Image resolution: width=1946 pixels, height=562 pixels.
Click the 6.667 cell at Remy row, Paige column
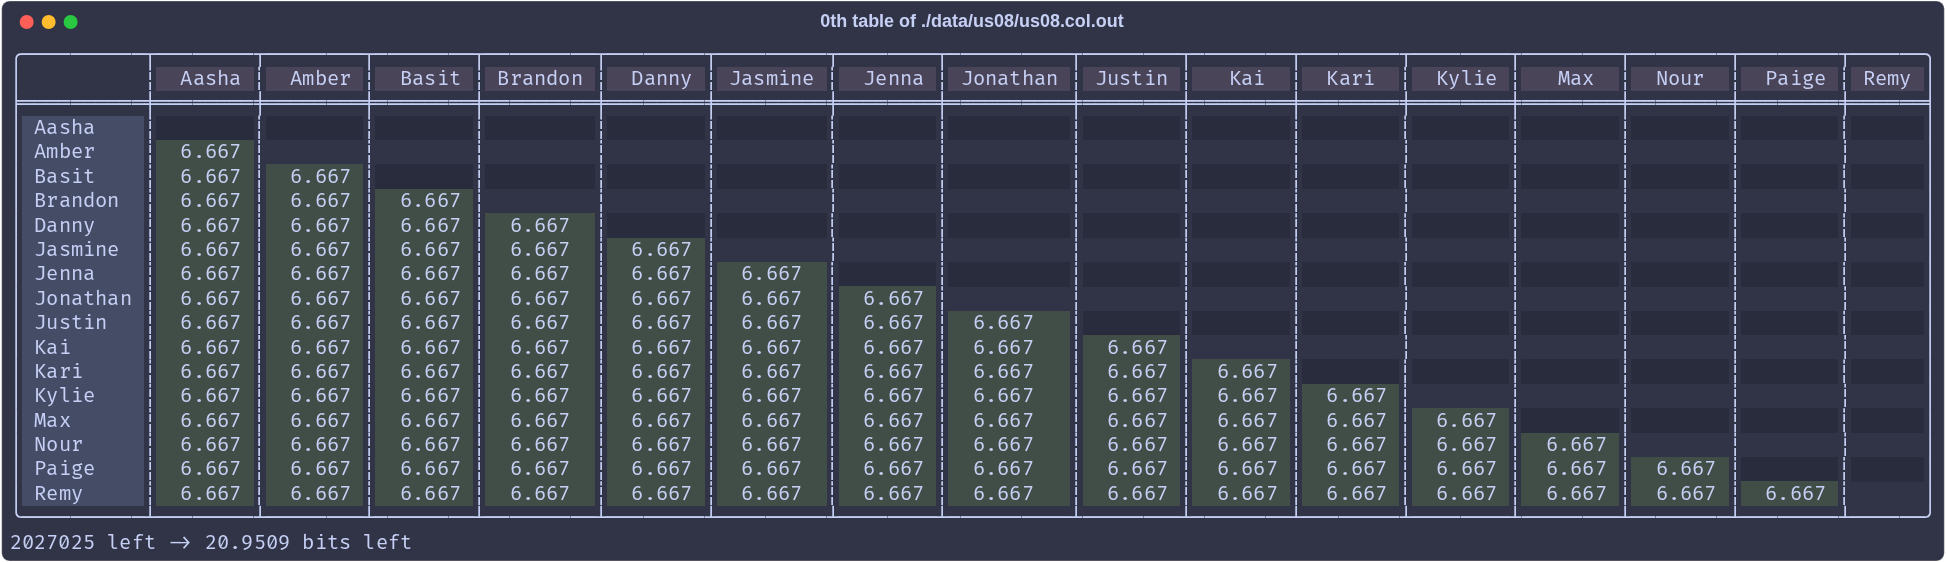tap(1790, 494)
